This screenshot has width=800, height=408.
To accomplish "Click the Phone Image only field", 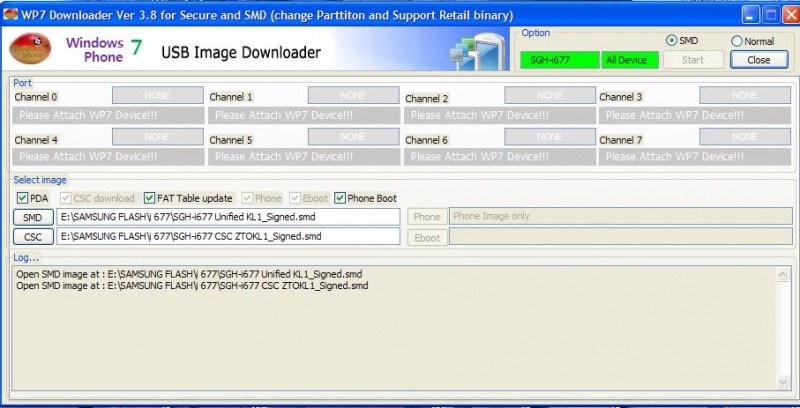I will coord(620,216).
